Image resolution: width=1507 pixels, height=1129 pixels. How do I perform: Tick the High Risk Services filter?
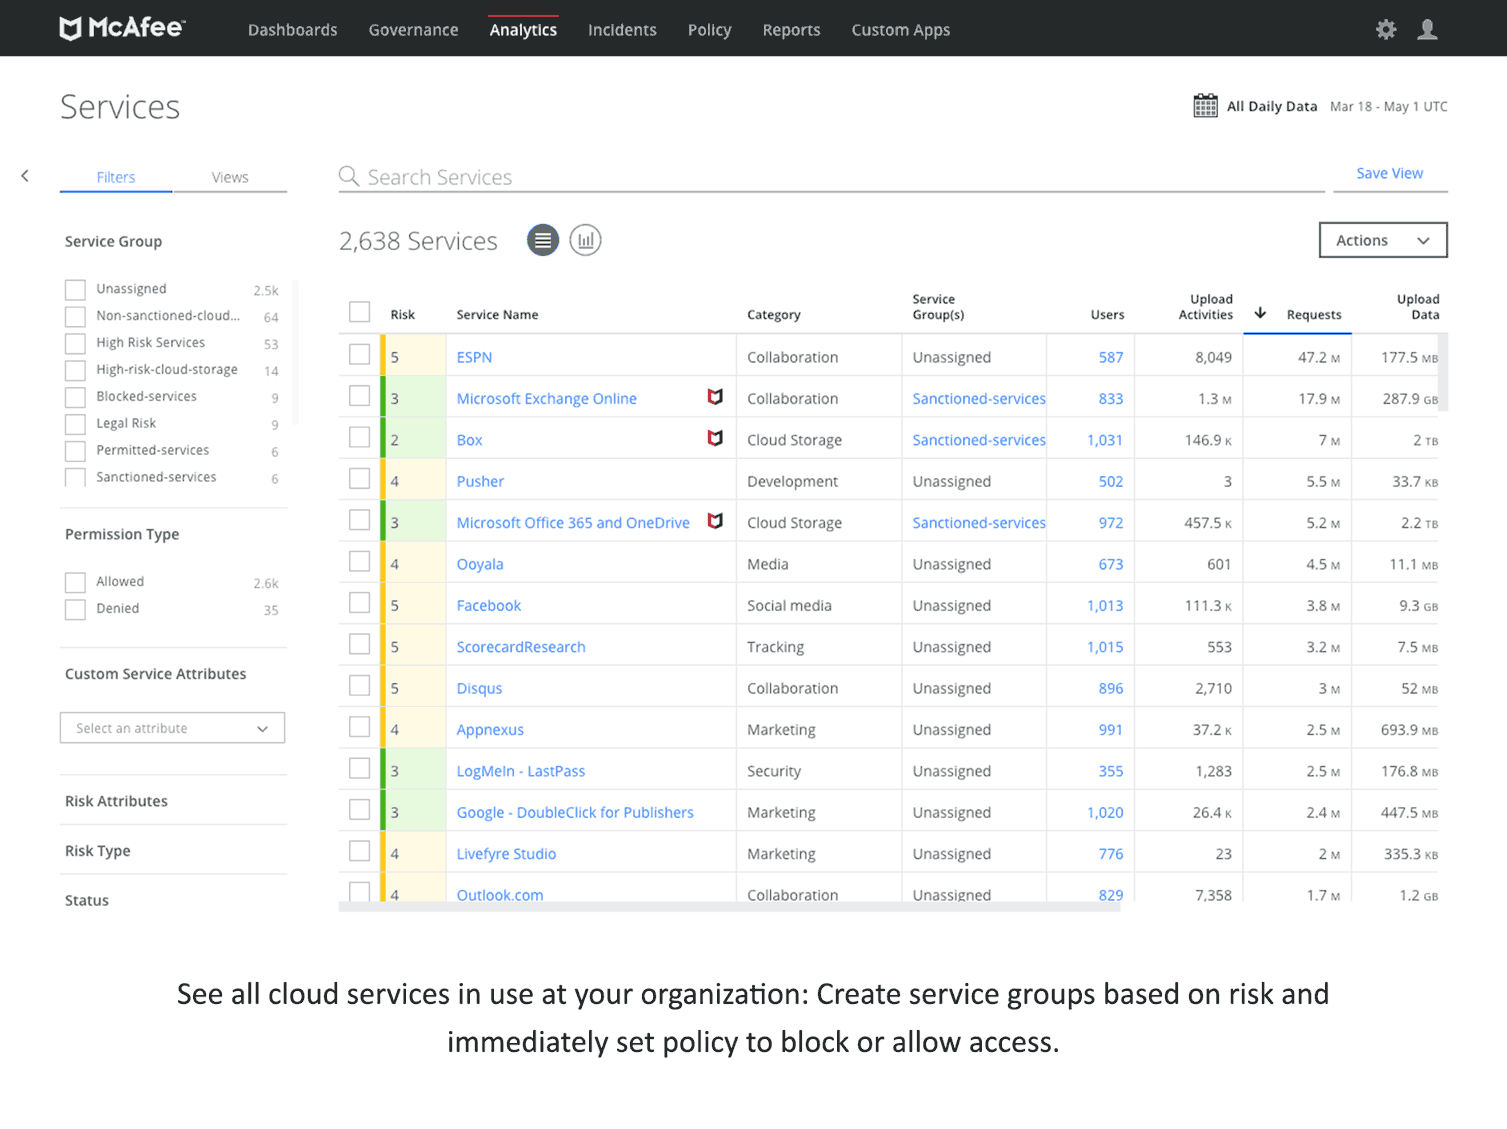point(75,344)
